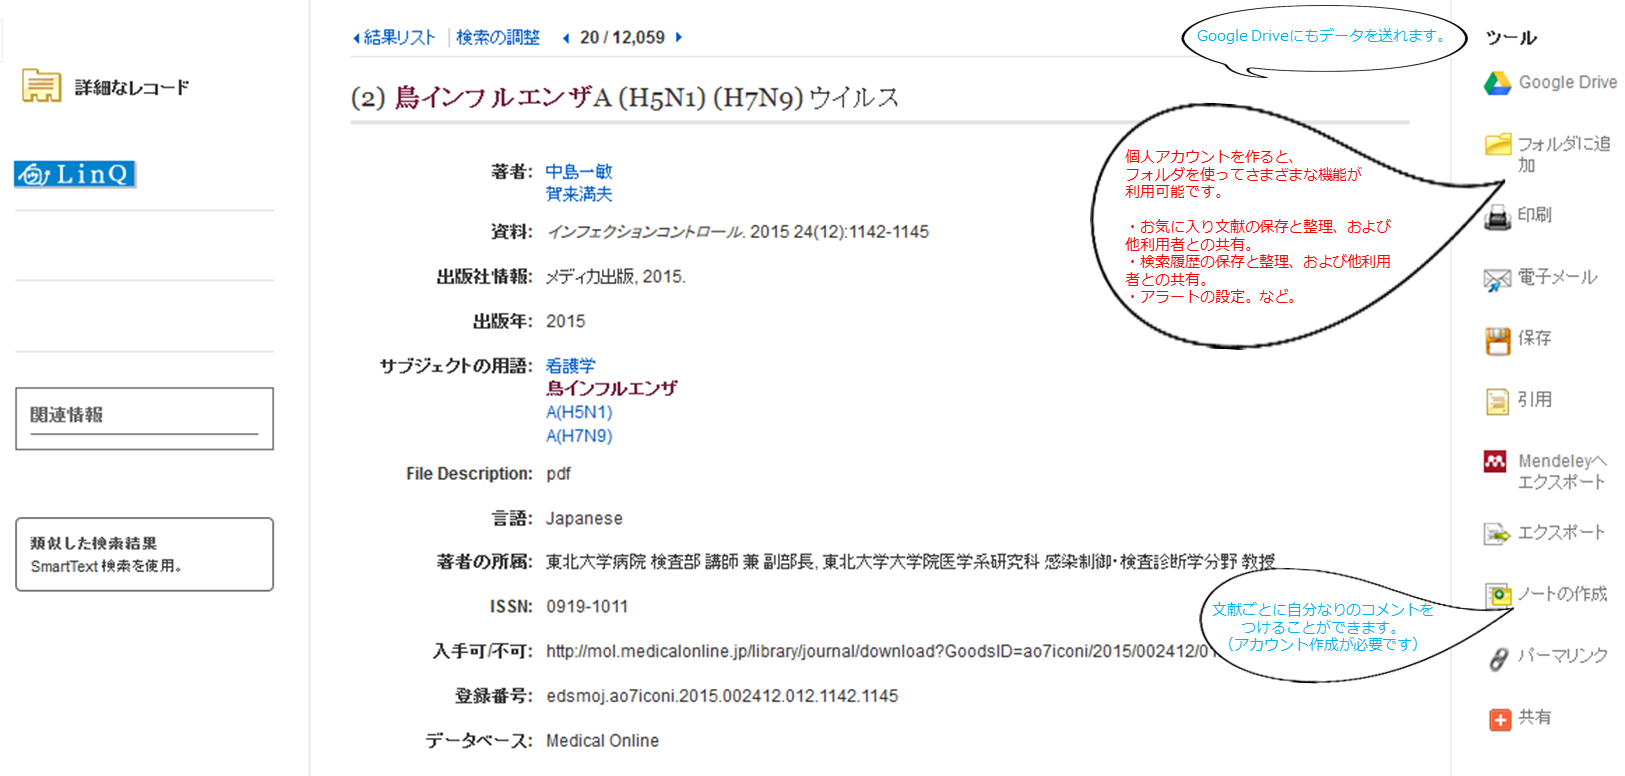Click the add to folder icon
Viewport: 1625px width, 776px height.
(1497, 145)
